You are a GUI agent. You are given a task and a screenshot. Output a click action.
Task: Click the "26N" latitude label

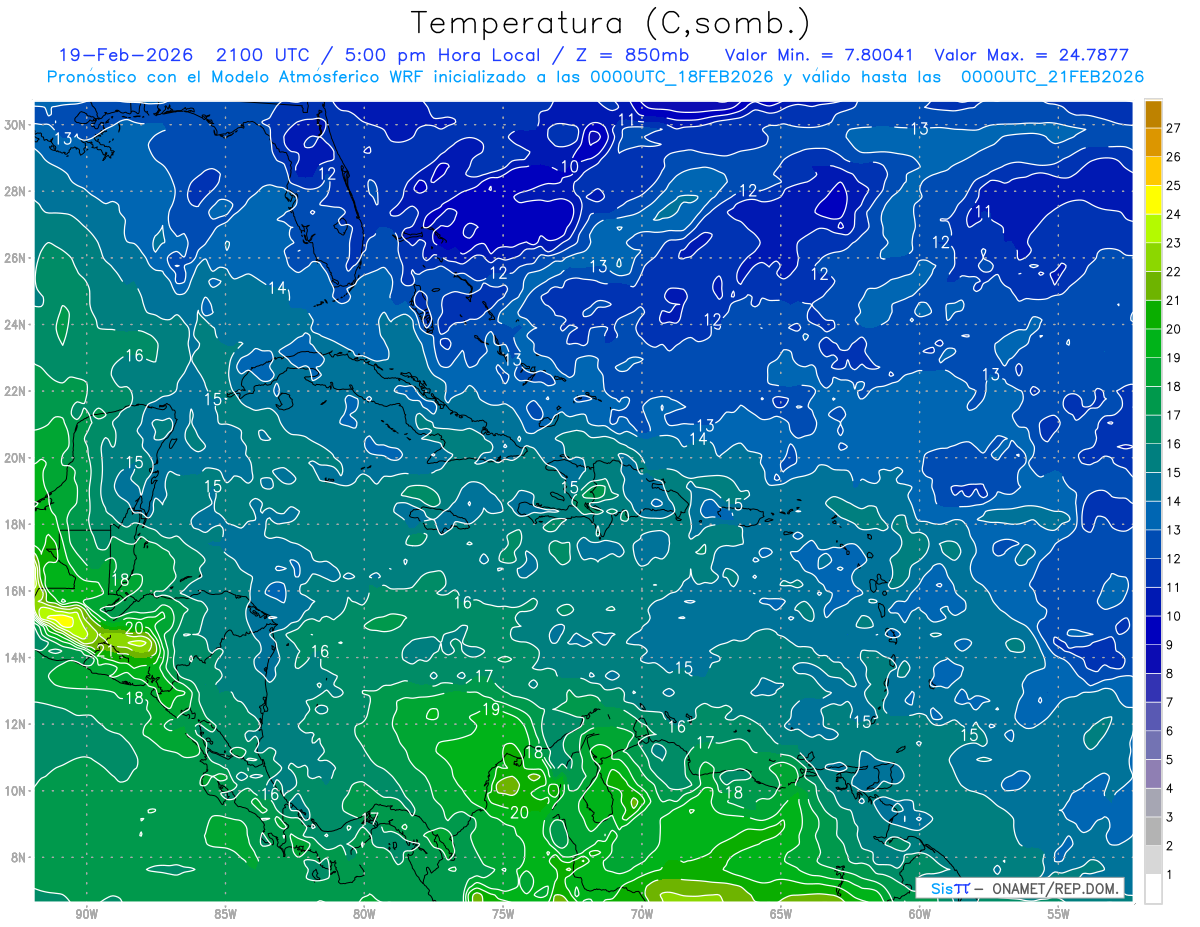click(x=16, y=258)
